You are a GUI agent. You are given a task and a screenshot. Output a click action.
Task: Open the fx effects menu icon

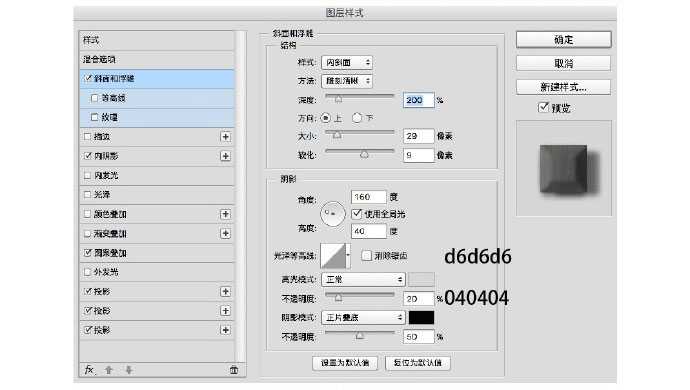(x=89, y=370)
